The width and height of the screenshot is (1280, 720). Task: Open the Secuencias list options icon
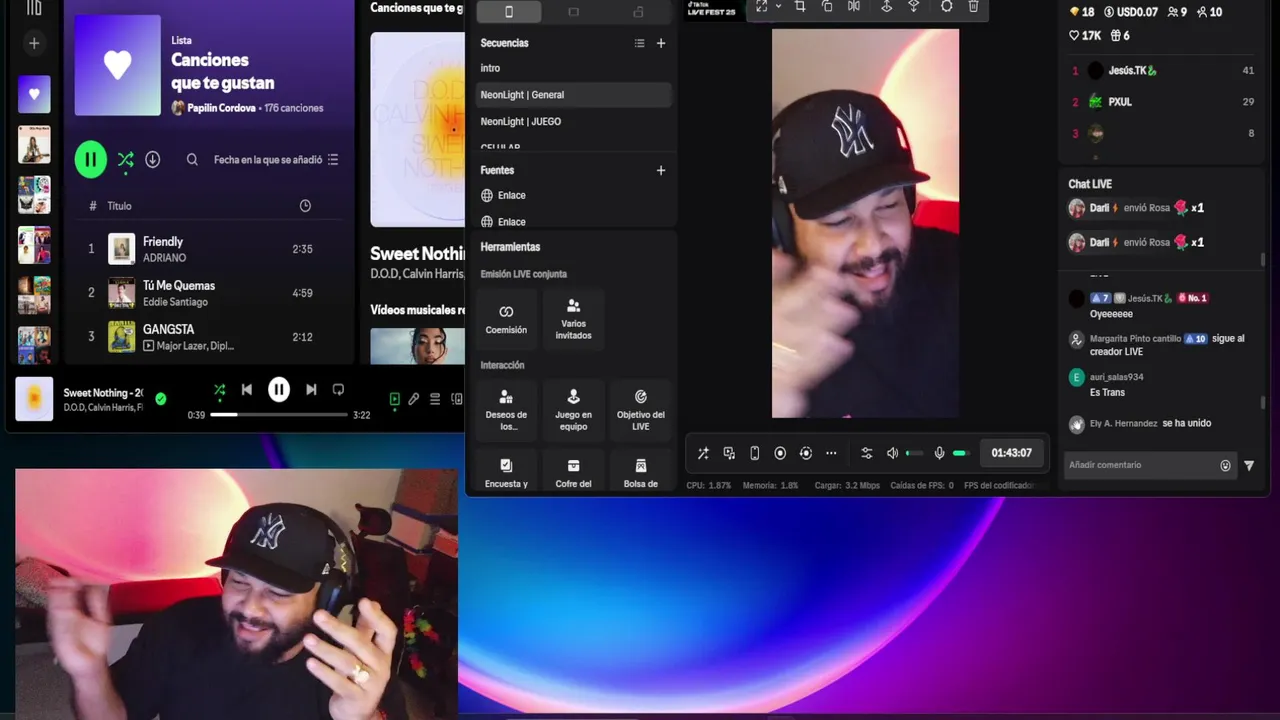click(640, 43)
